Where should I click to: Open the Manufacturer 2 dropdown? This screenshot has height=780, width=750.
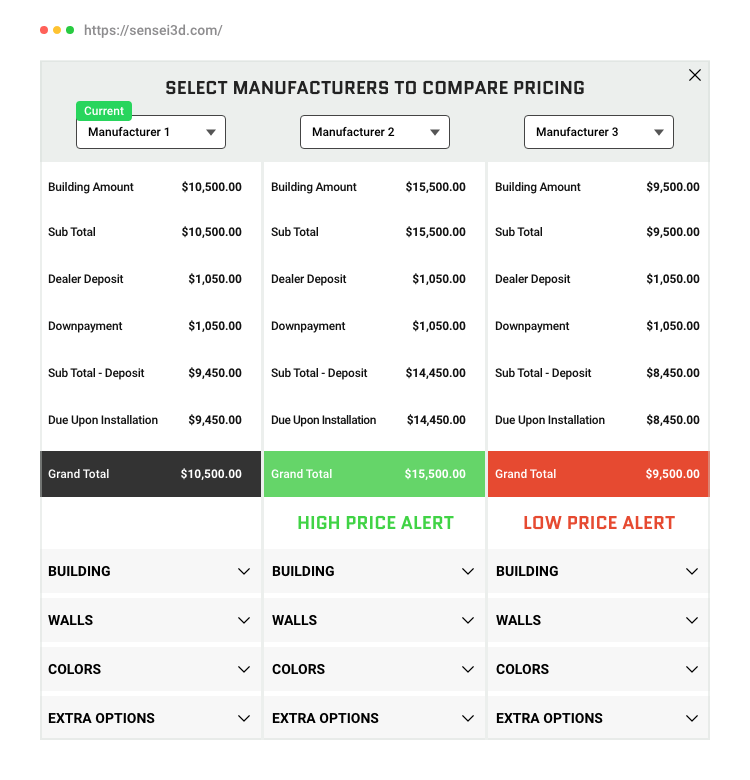[x=375, y=132]
